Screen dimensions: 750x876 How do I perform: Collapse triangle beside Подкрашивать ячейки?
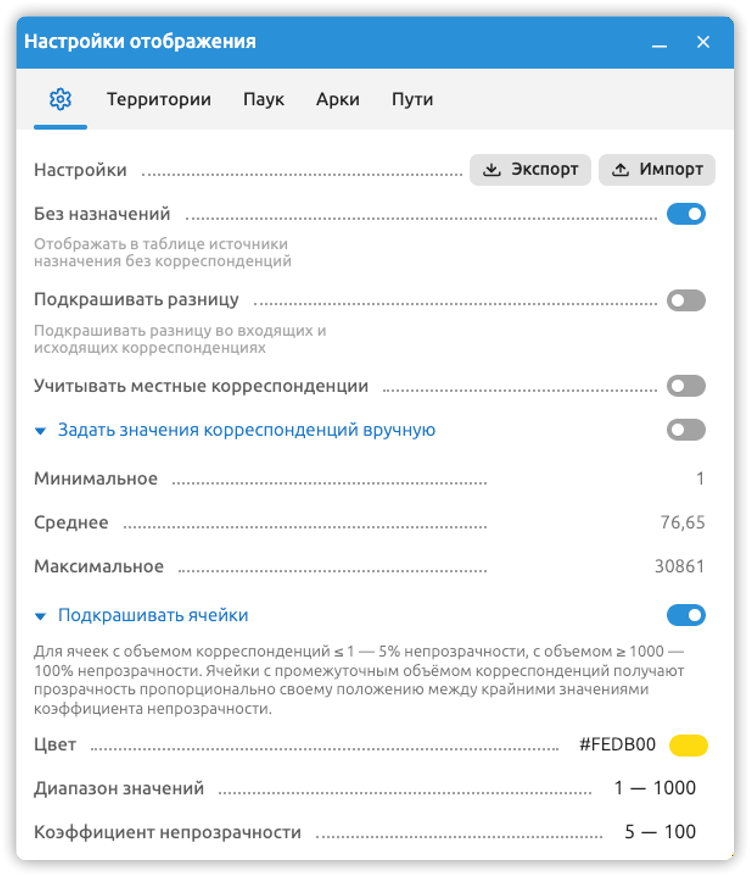point(40,616)
